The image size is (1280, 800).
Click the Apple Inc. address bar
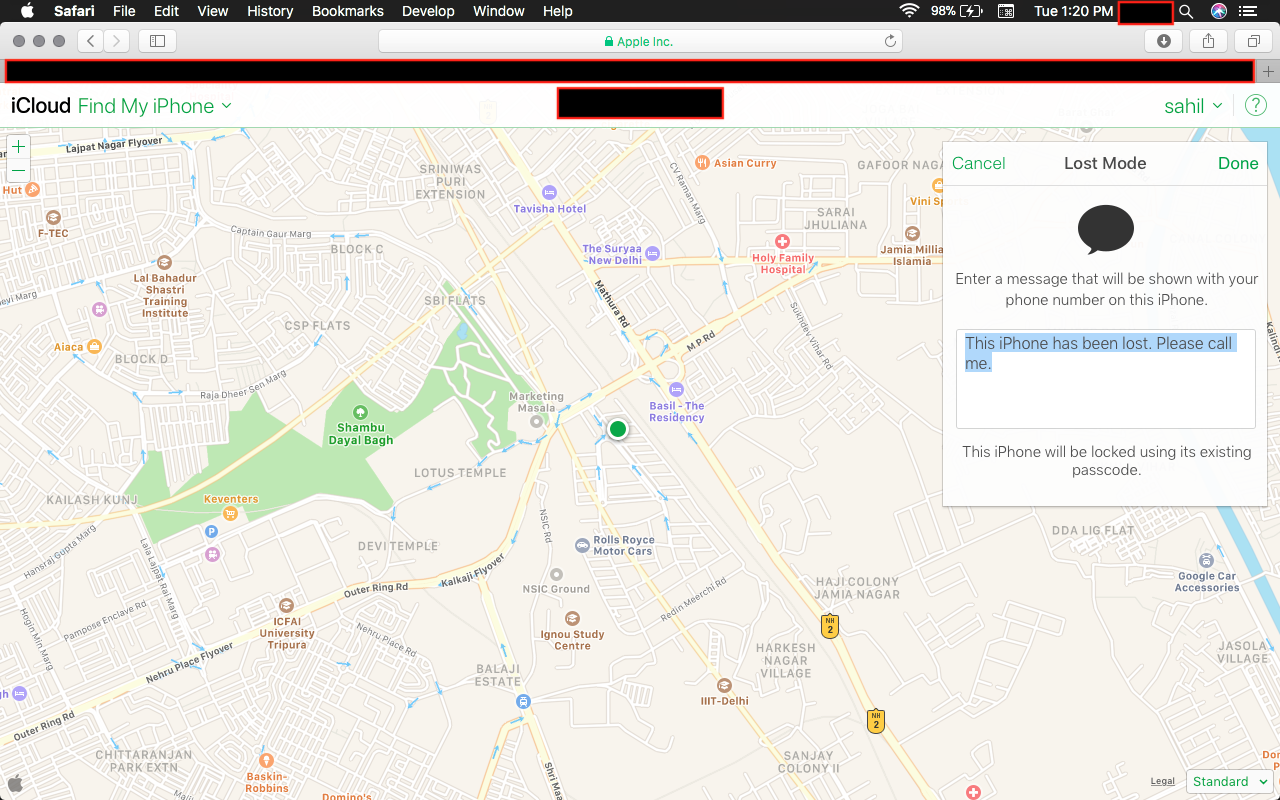[640, 41]
